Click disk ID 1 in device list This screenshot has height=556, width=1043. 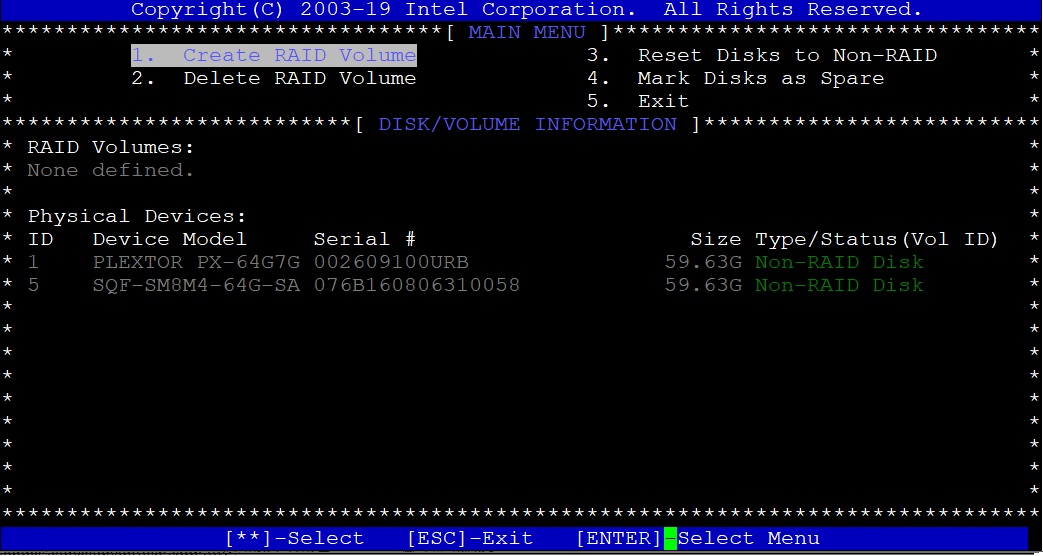click(x=33, y=262)
